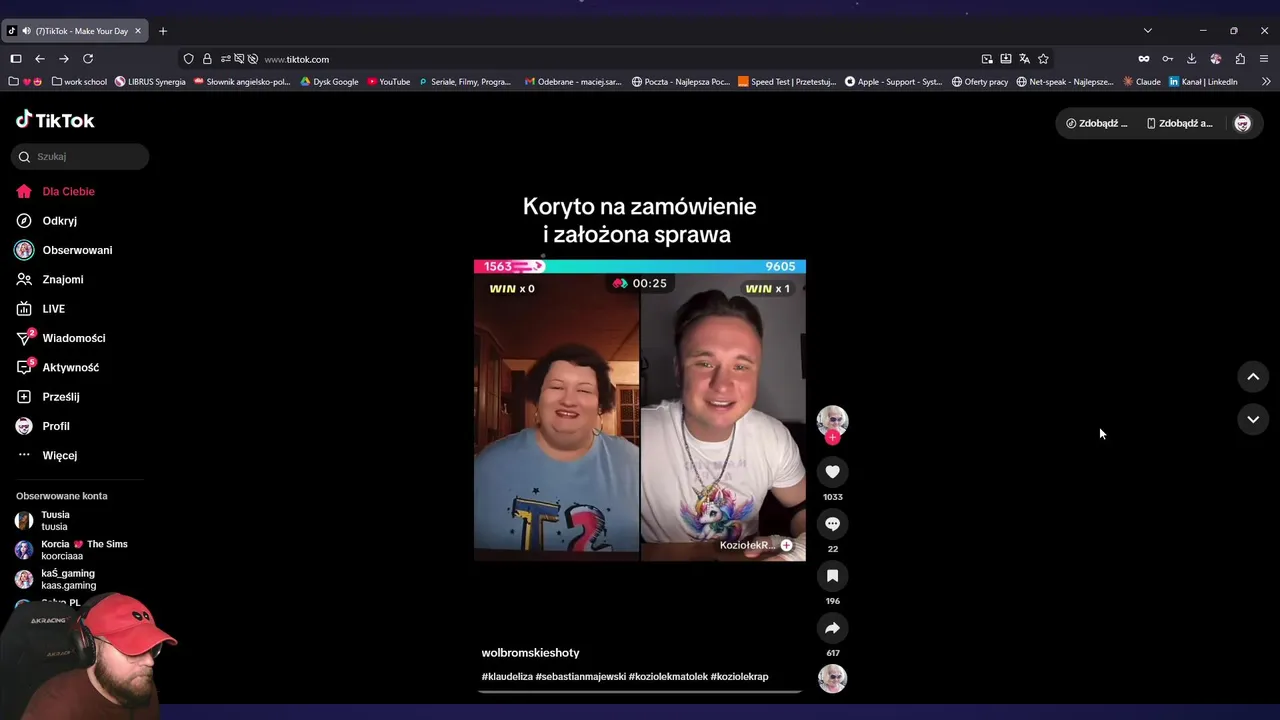Open Kanał | LinkedIn bookmark

tap(1203, 82)
